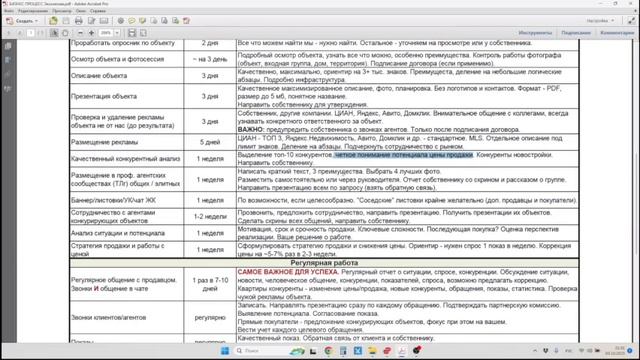The width and height of the screenshot is (640, 360).
Task: Click the Edit text and images icon
Action: pyautogui.click(x=91, y=21)
